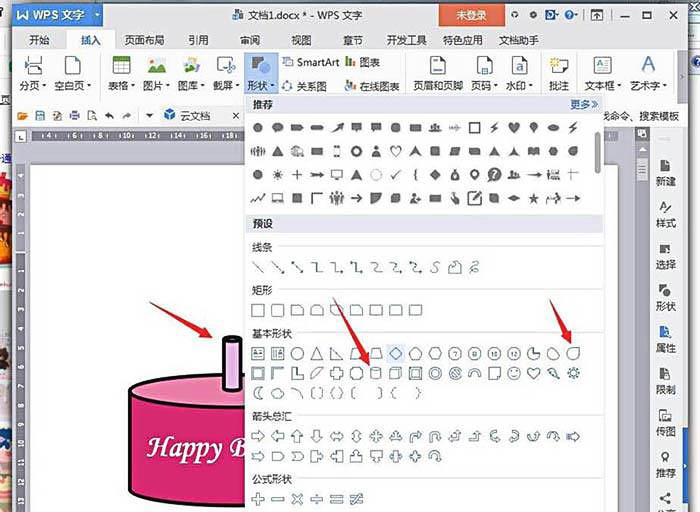The image size is (700, 512).
Task: Select the pentagon basic shape
Action: tap(415, 354)
